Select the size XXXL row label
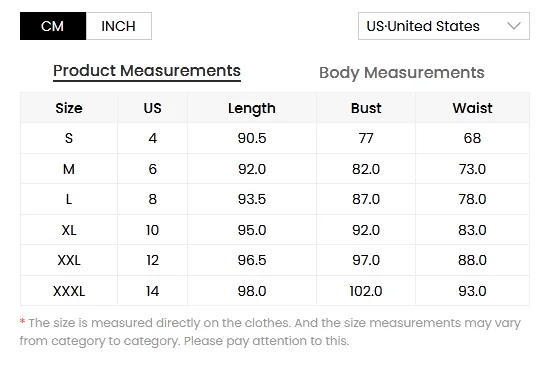 (69, 291)
